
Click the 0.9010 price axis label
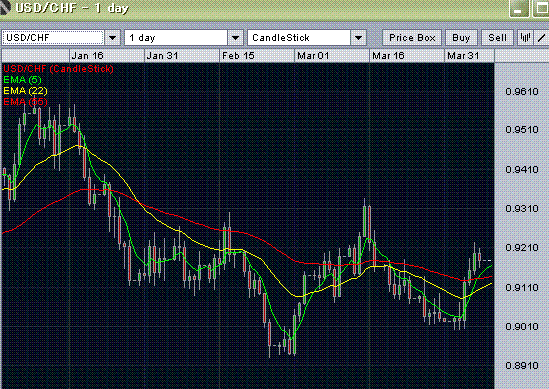pos(522,327)
